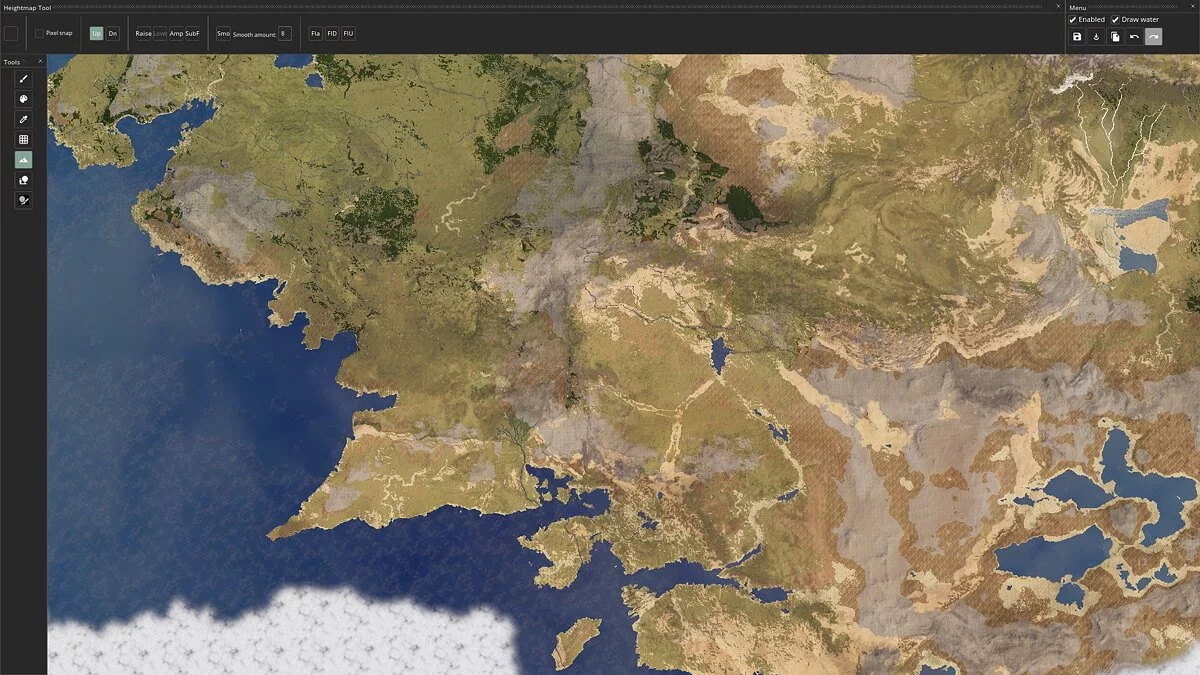Toggle the Draw water checkbox
The height and width of the screenshot is (675, 1200).
[1115, 19]
